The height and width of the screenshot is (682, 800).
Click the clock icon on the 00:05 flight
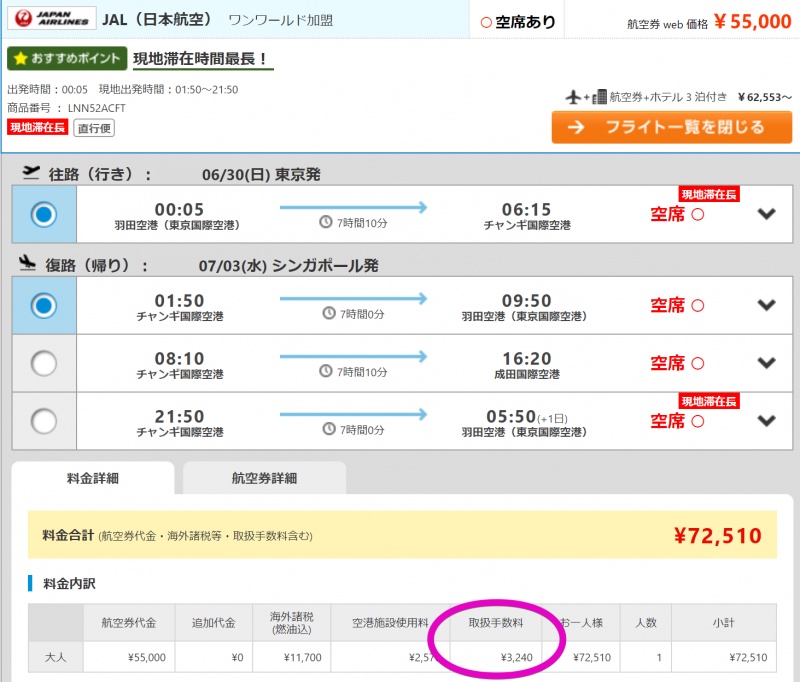click(x=326, y=222)
